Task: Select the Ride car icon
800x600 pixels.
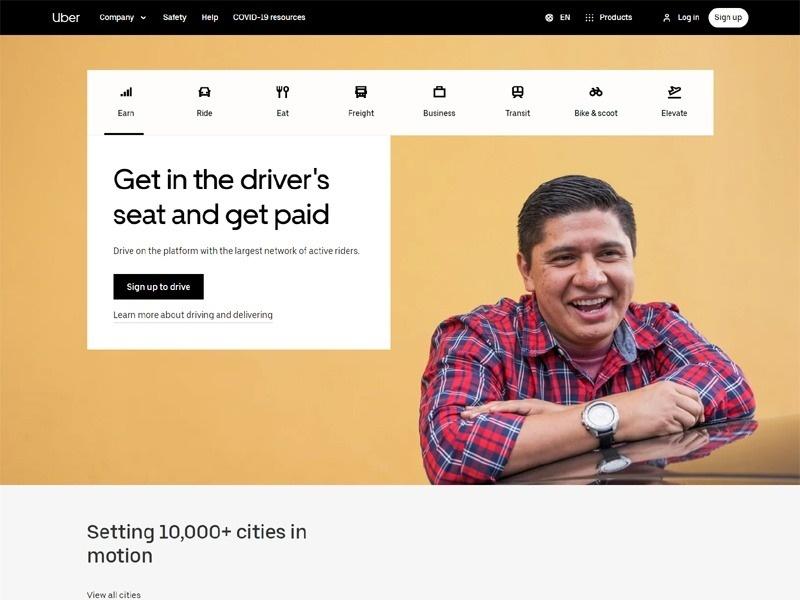Action: tap(204, 92)
